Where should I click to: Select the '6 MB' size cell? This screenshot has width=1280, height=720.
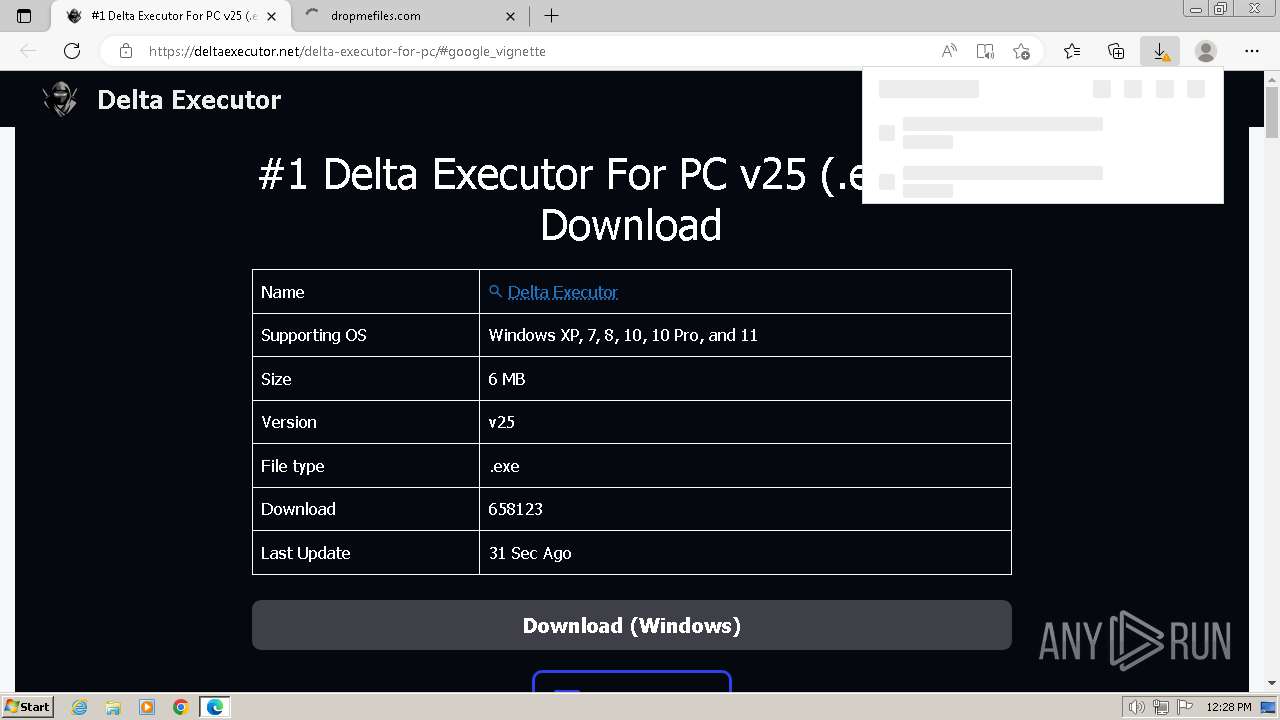(745, 379)
